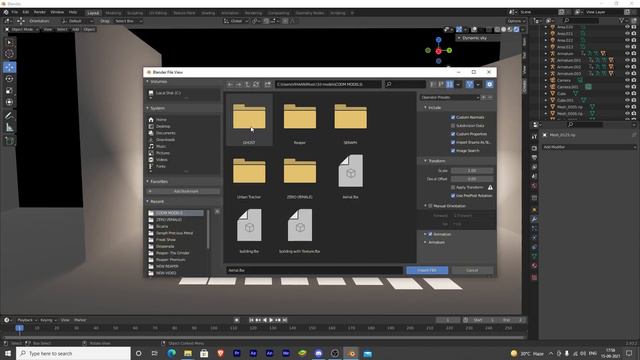The width and height of the screenshot is (640, 360).
Task: Open the Operator Presets dropdown
Action: tap(449, 98)
